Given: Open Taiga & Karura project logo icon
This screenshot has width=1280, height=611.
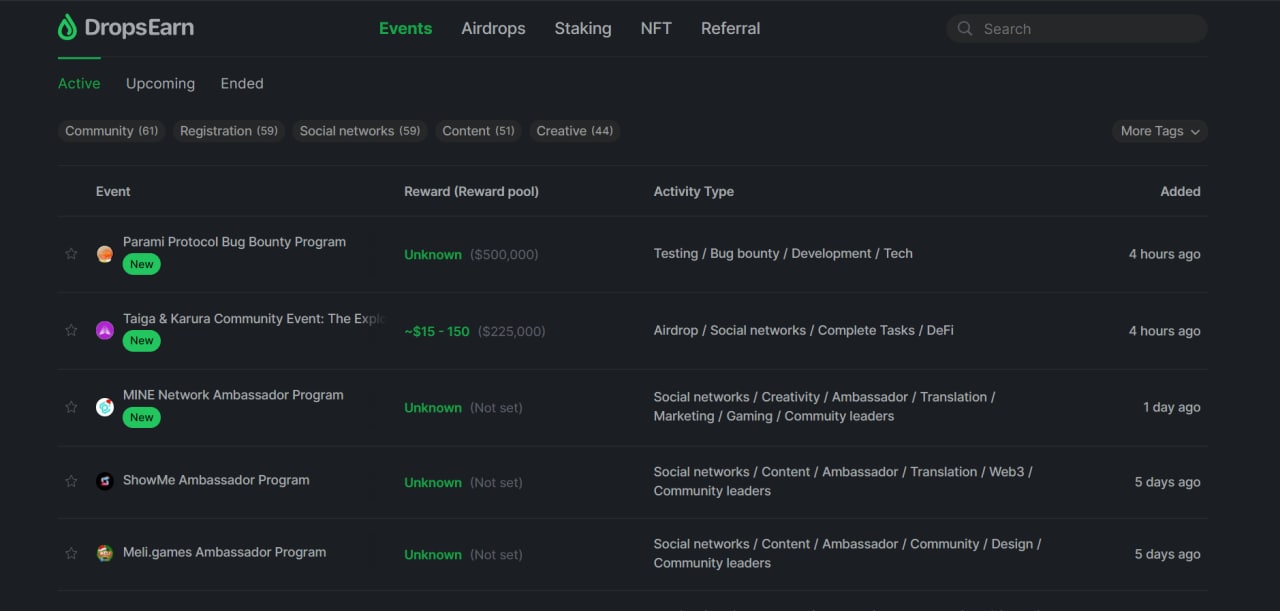Looking at the screenshot, I should tap(105, 330).
